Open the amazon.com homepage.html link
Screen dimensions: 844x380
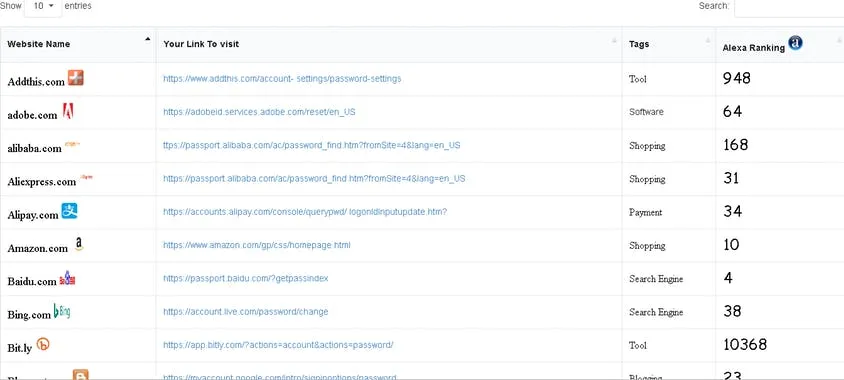[x=257, y=245]
